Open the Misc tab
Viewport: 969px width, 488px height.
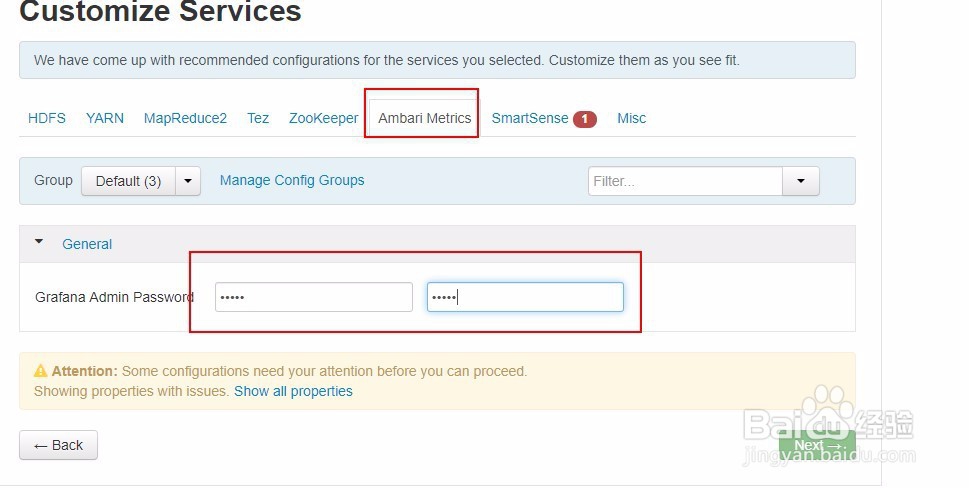pos(631,118)
